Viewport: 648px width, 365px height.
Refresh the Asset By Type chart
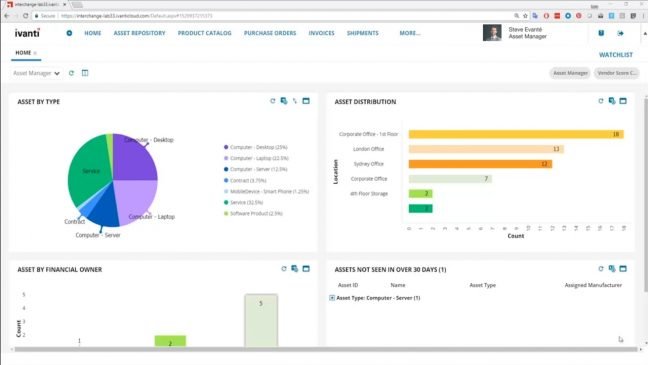(272, 101)
